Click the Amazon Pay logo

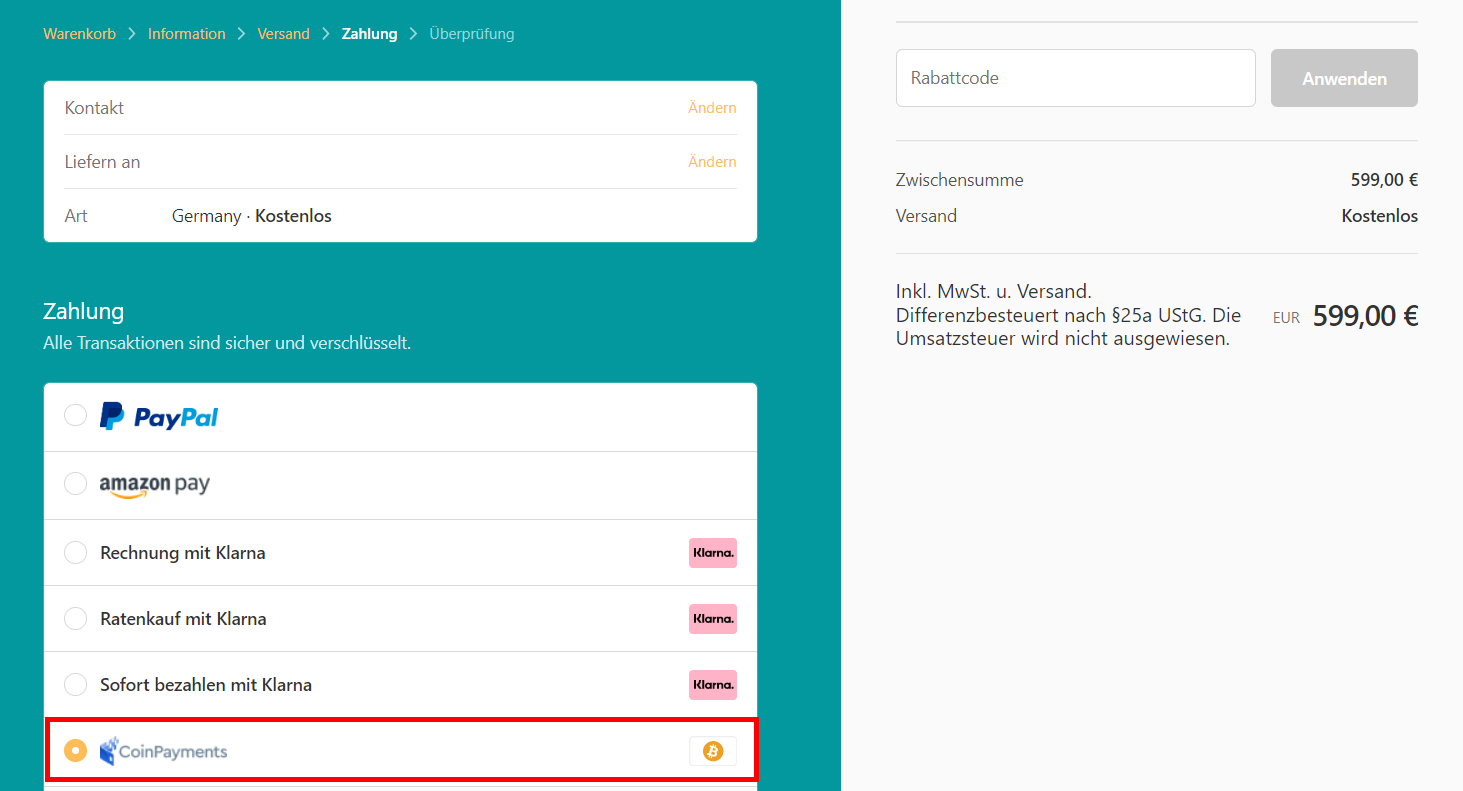tap(155, 485)
